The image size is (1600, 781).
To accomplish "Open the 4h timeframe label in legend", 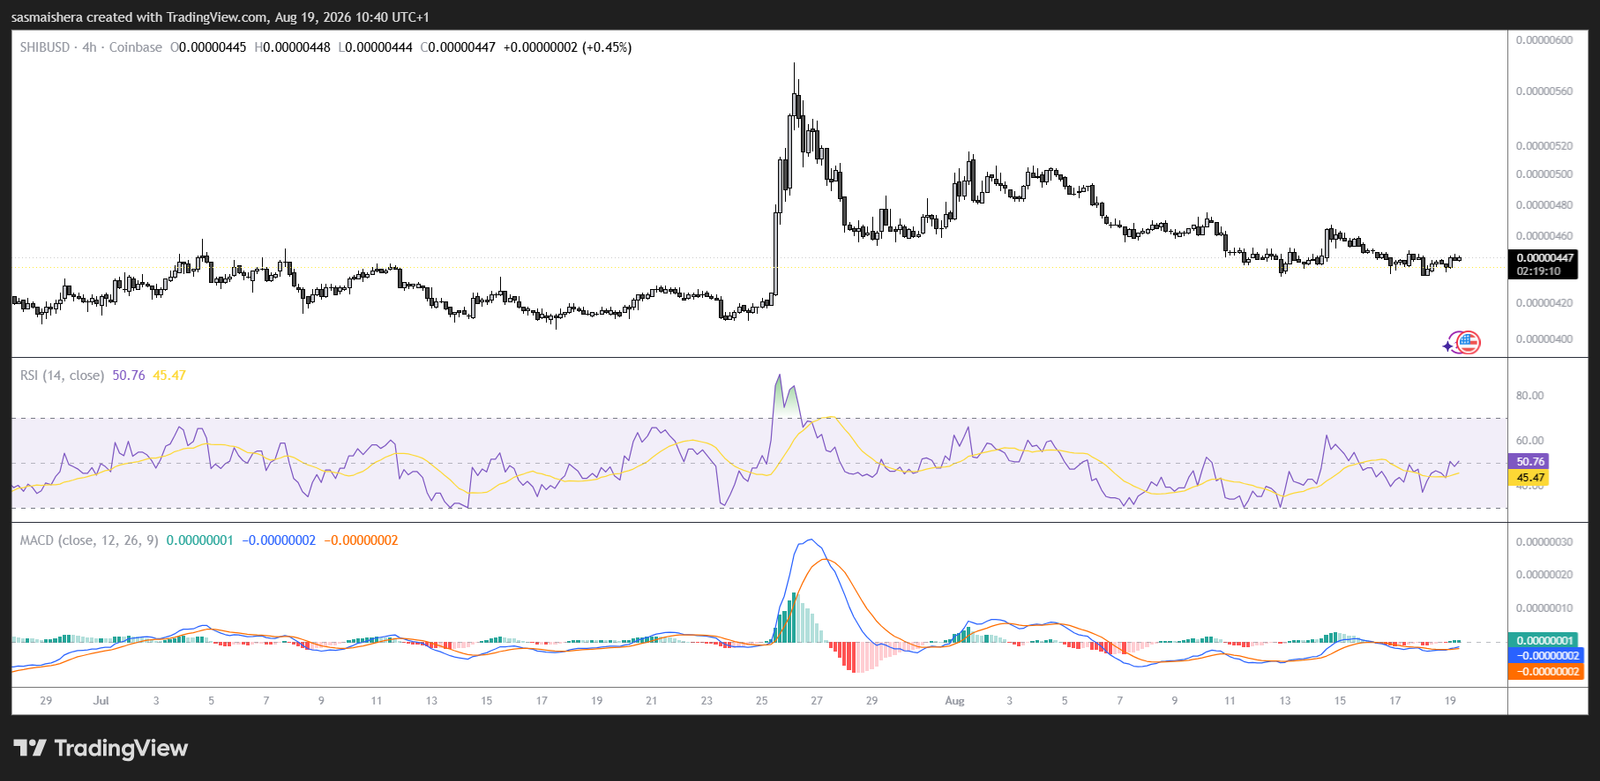I will tap(89, 47).
